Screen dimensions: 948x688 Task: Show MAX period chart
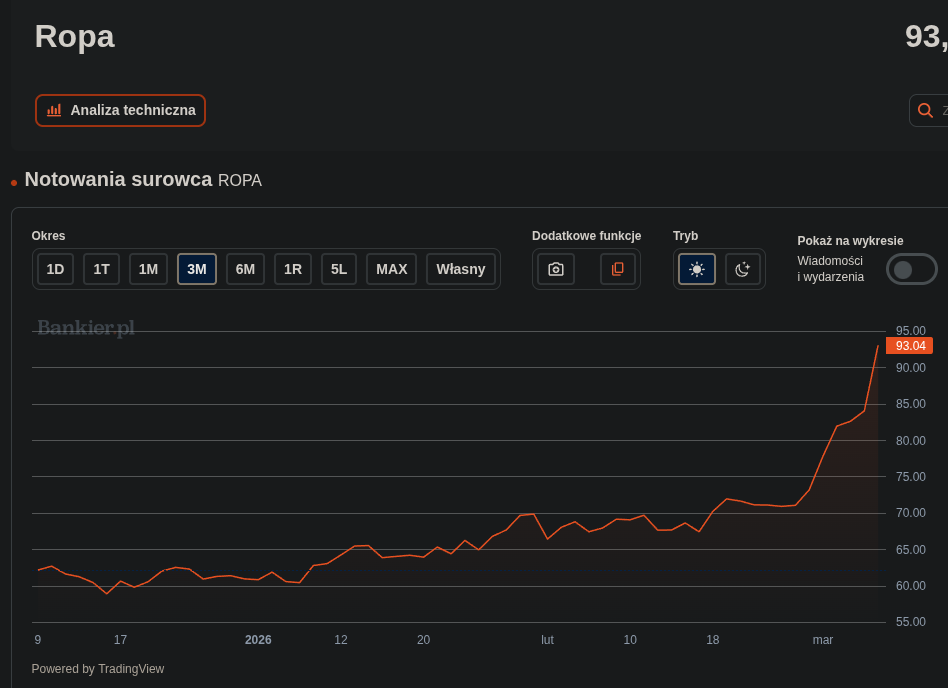(391, 269)
